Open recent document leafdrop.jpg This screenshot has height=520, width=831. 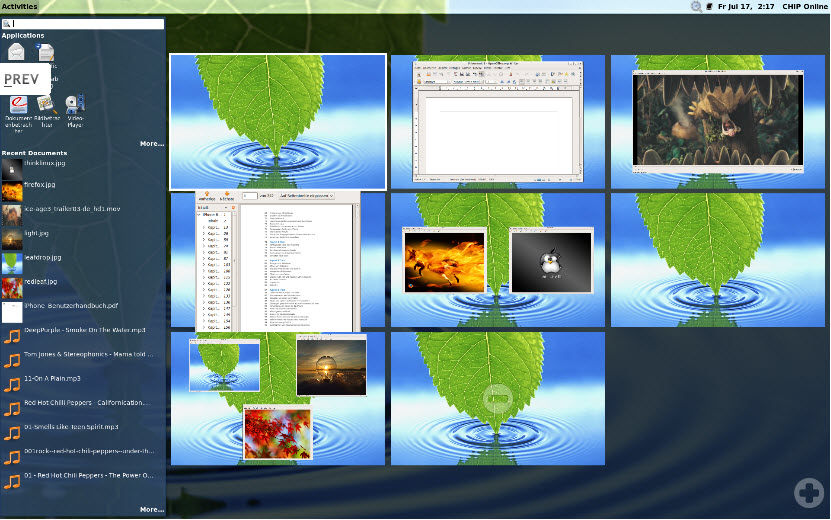pyautogui.click(x=32, y=264)
